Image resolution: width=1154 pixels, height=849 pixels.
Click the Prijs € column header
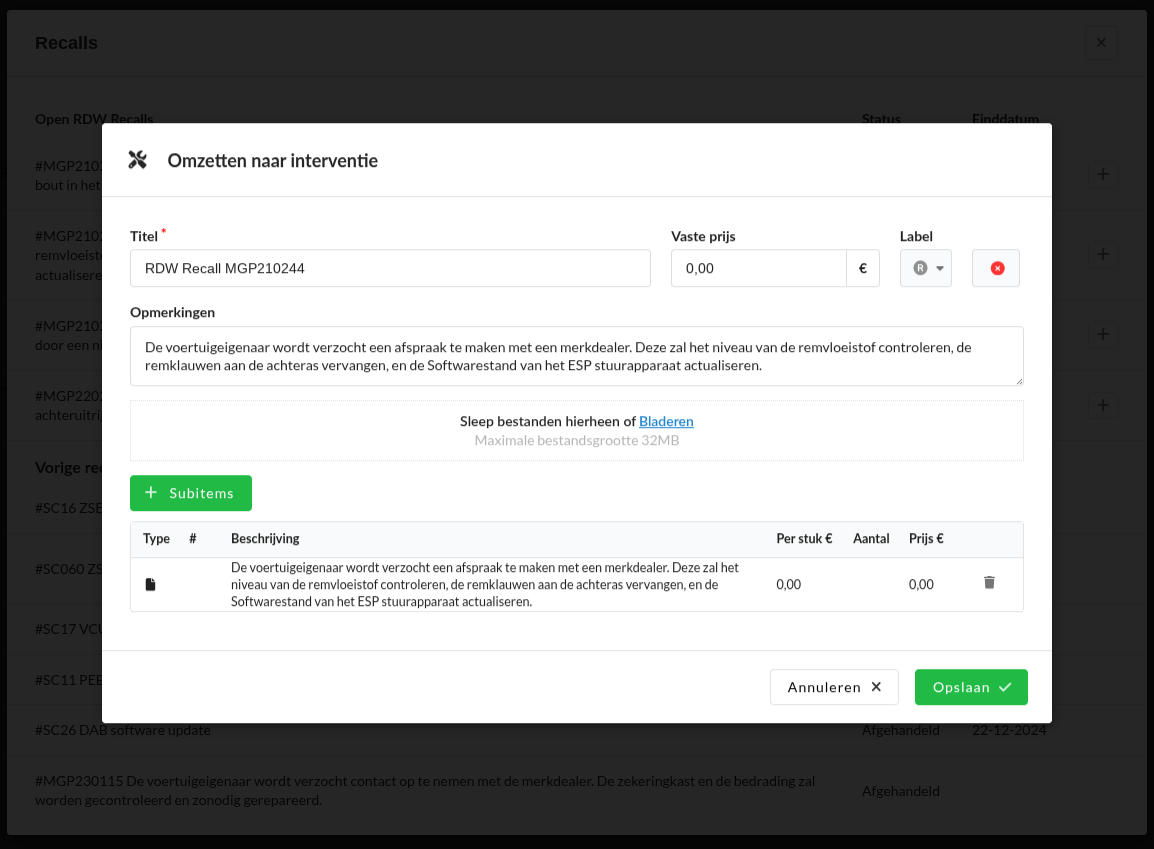(926, 539)
